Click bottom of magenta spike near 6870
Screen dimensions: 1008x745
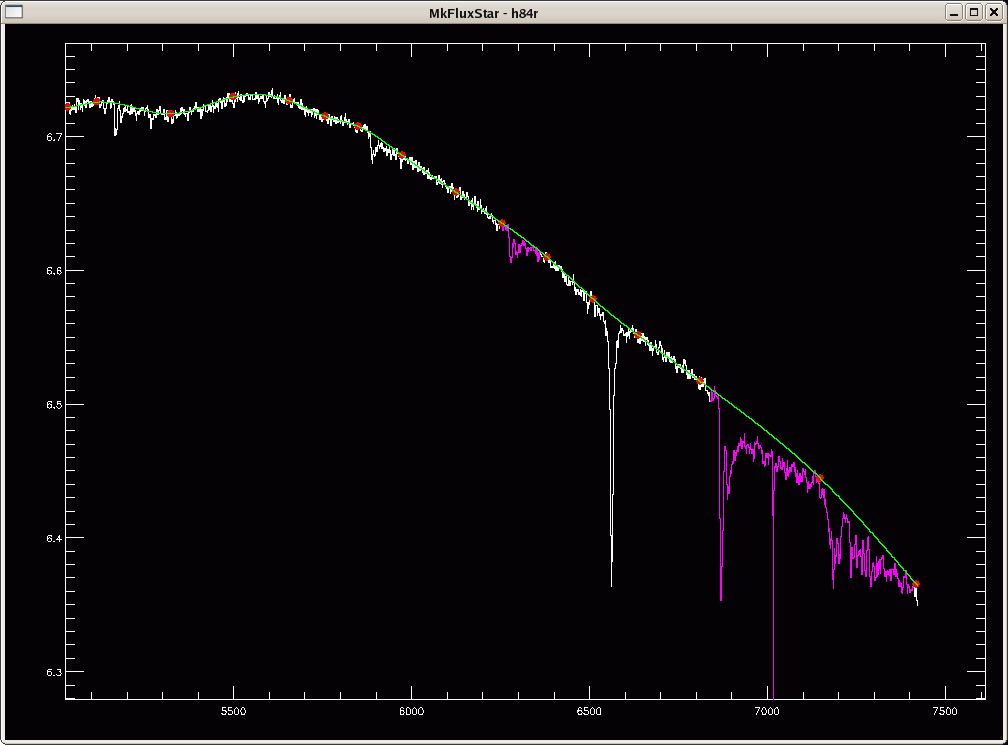pyautogui.click(x=721, y=598)
